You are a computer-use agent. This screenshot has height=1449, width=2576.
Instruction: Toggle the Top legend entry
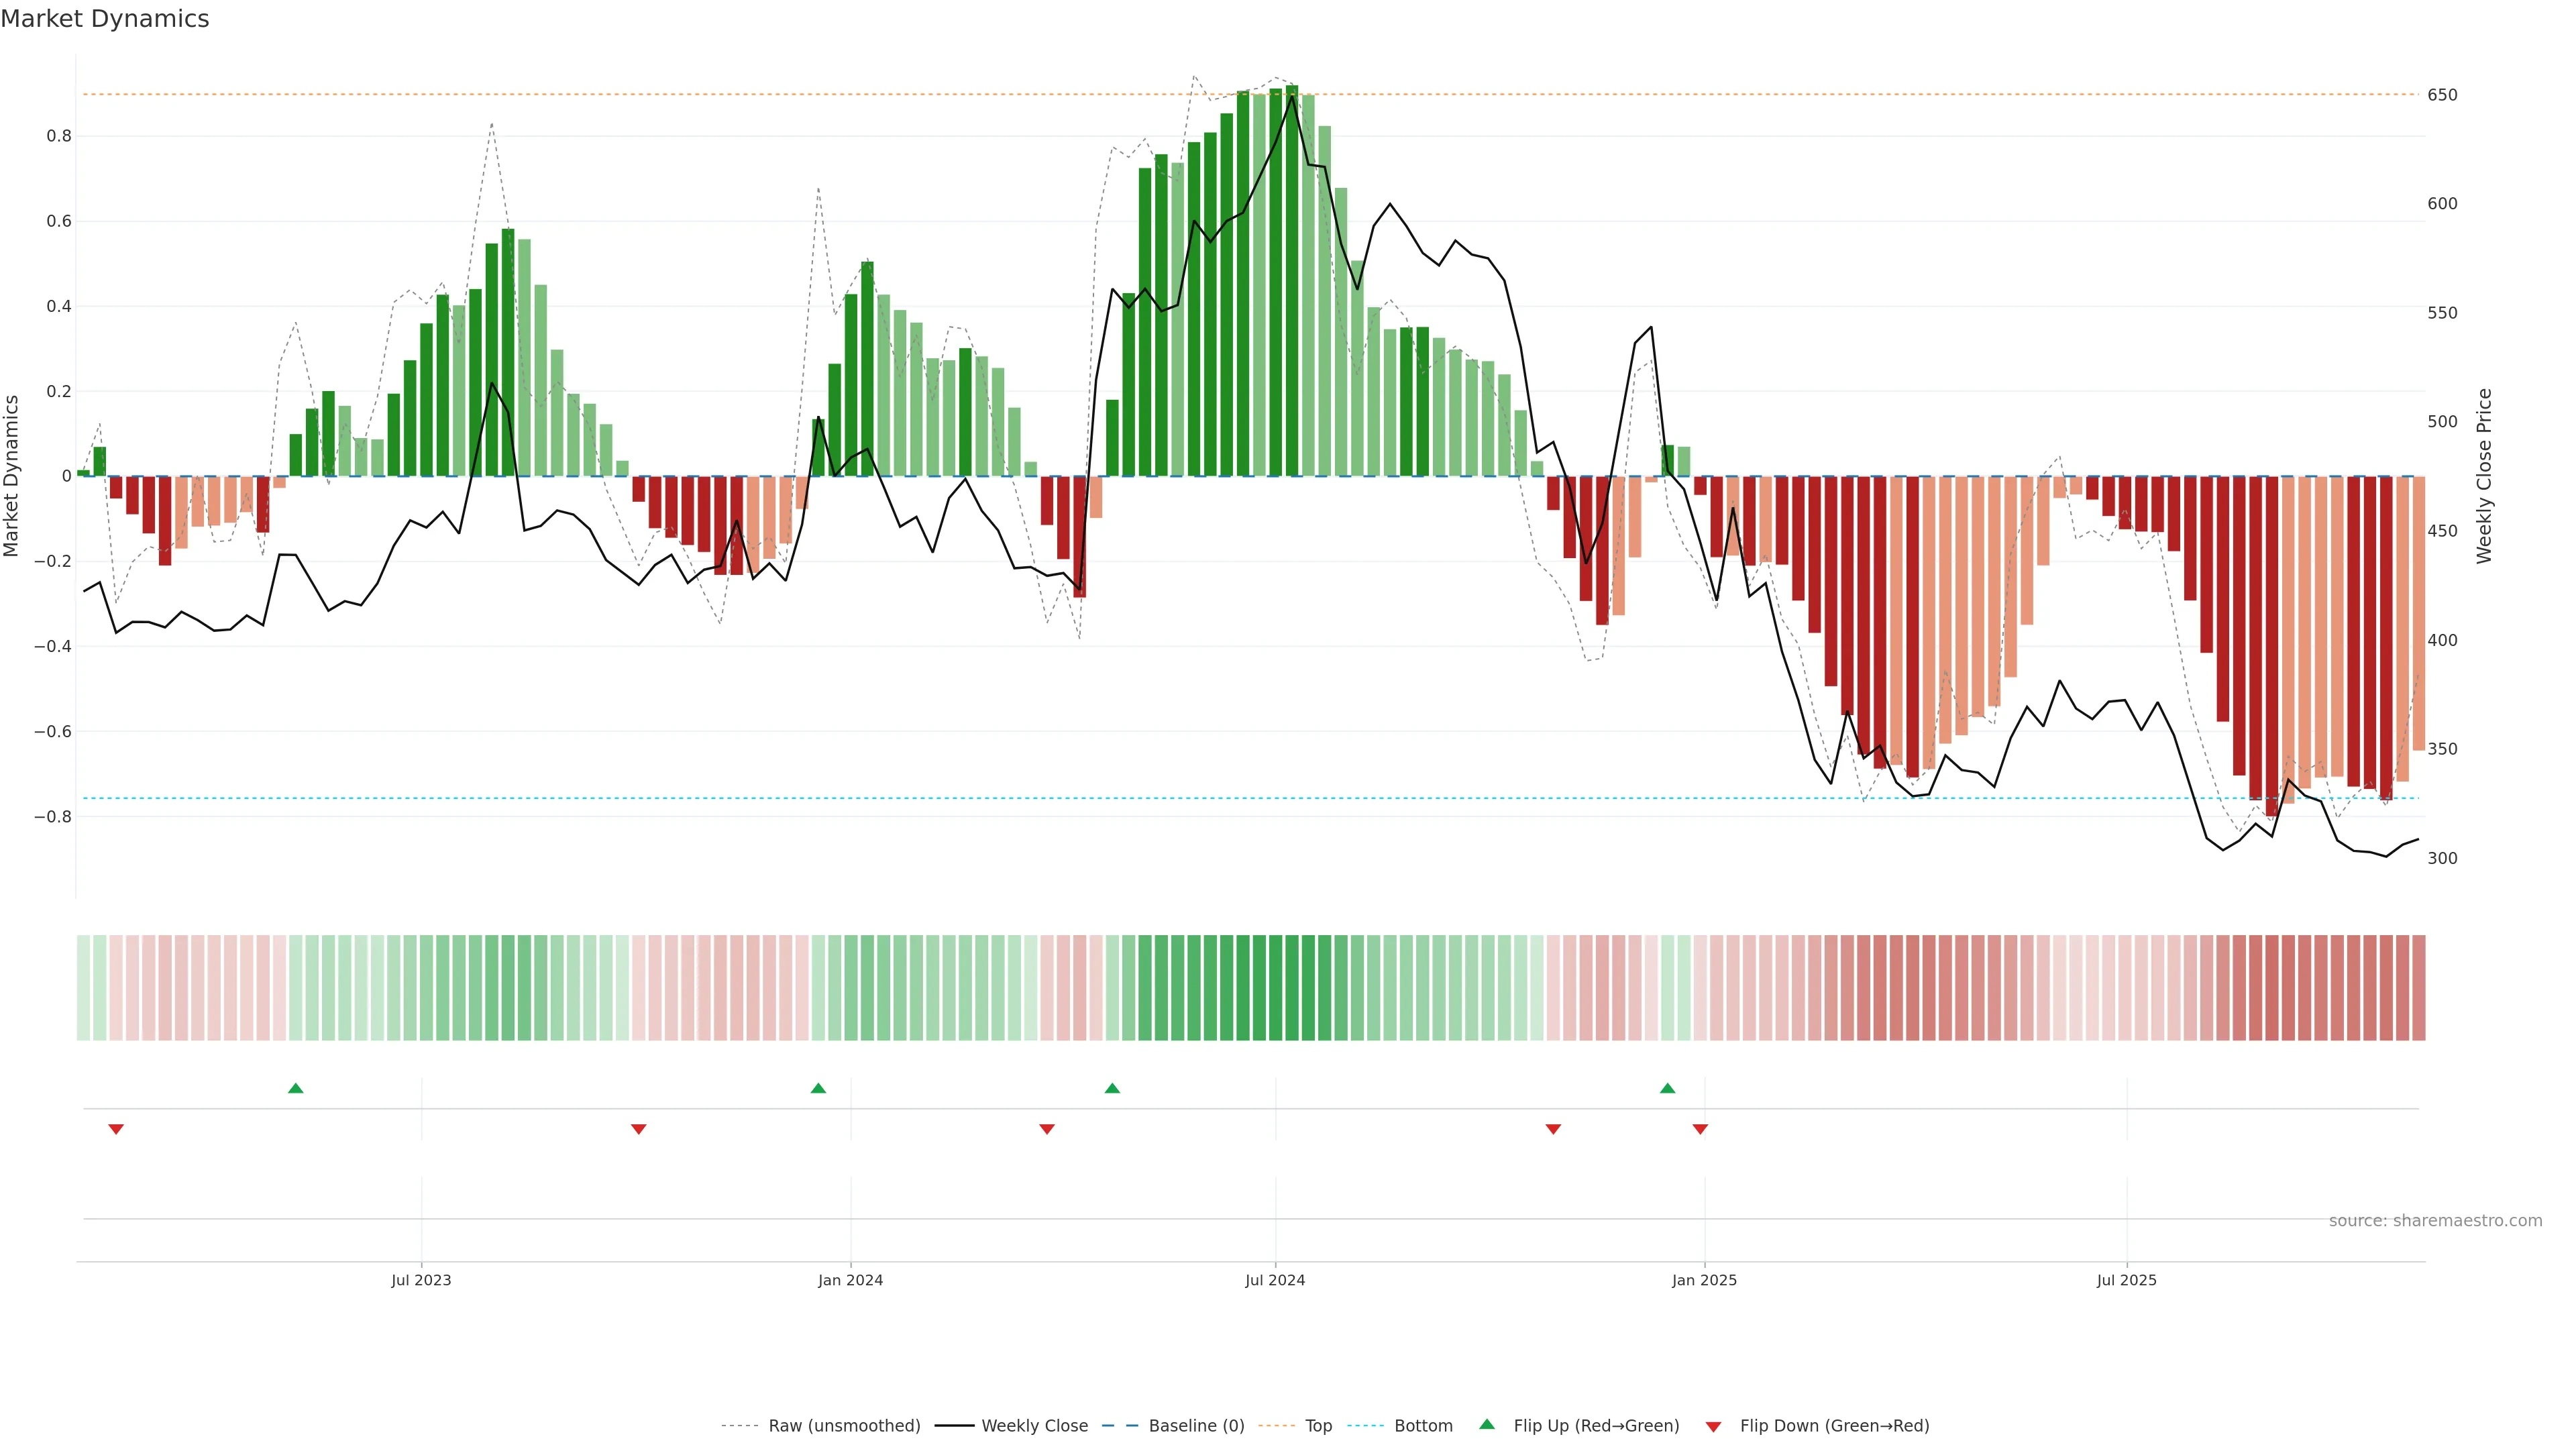1318,1426
